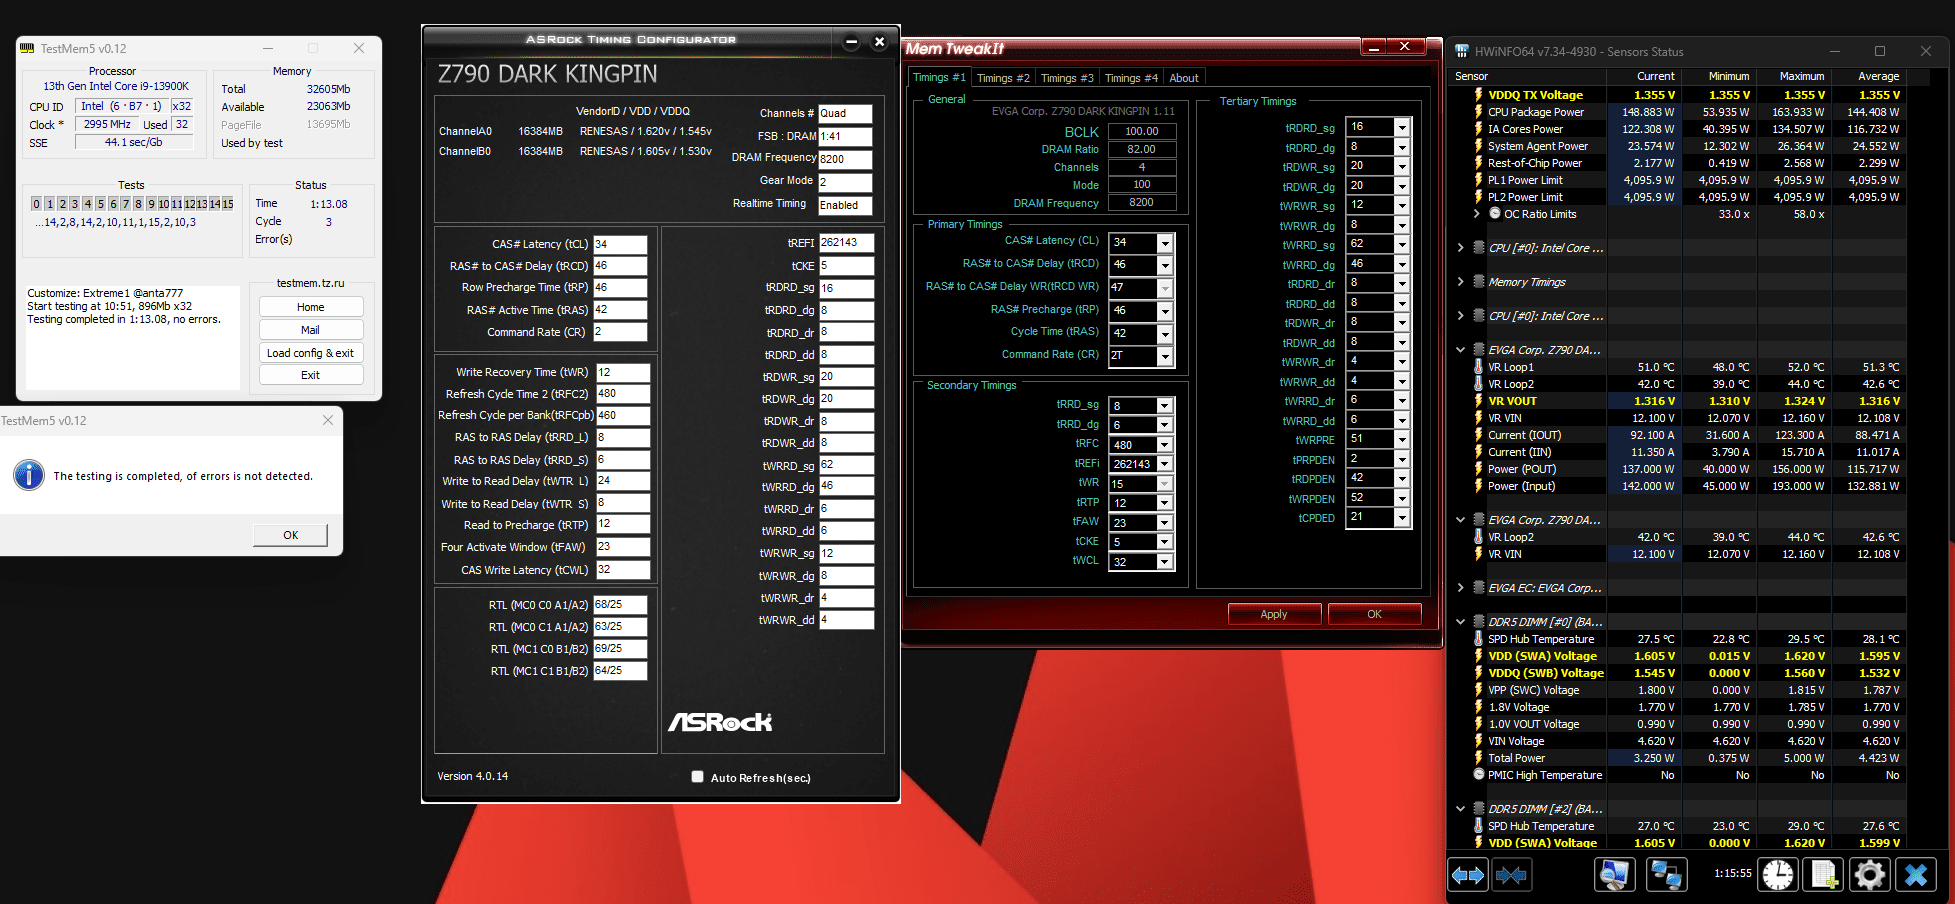This screenshot has height=904, width=1955.
Task: Open HWiNFO summary window monitor icon
Action: click(1614, 875)
